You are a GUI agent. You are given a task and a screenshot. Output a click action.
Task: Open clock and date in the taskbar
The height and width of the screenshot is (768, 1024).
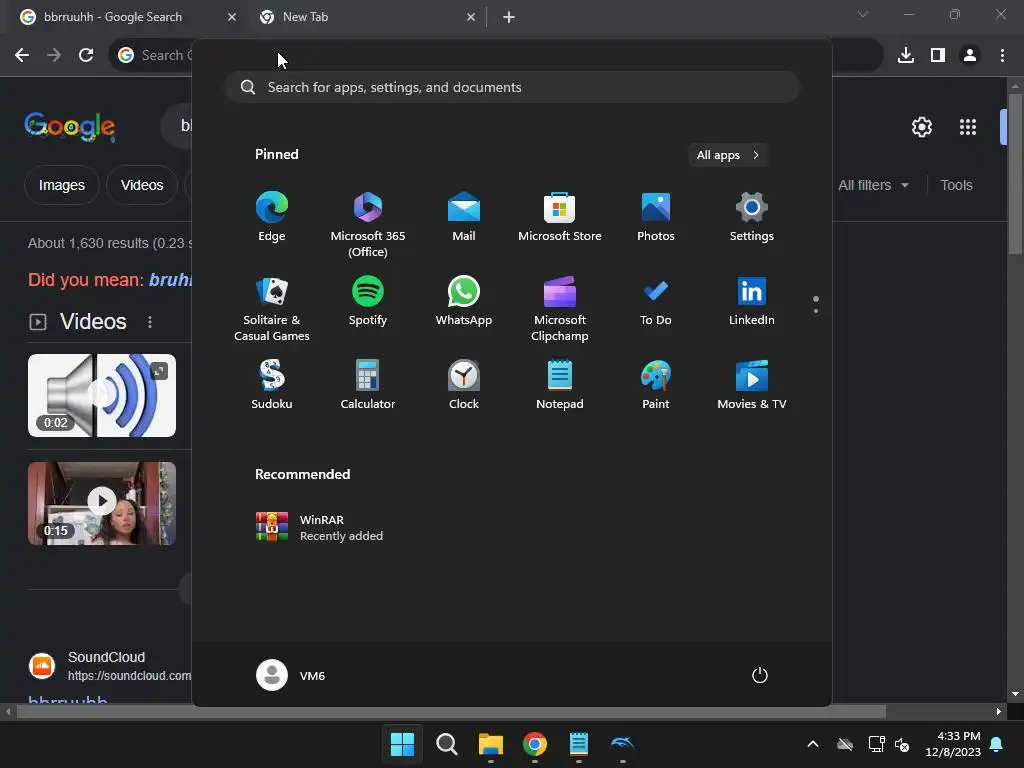[x=953, y=744]
